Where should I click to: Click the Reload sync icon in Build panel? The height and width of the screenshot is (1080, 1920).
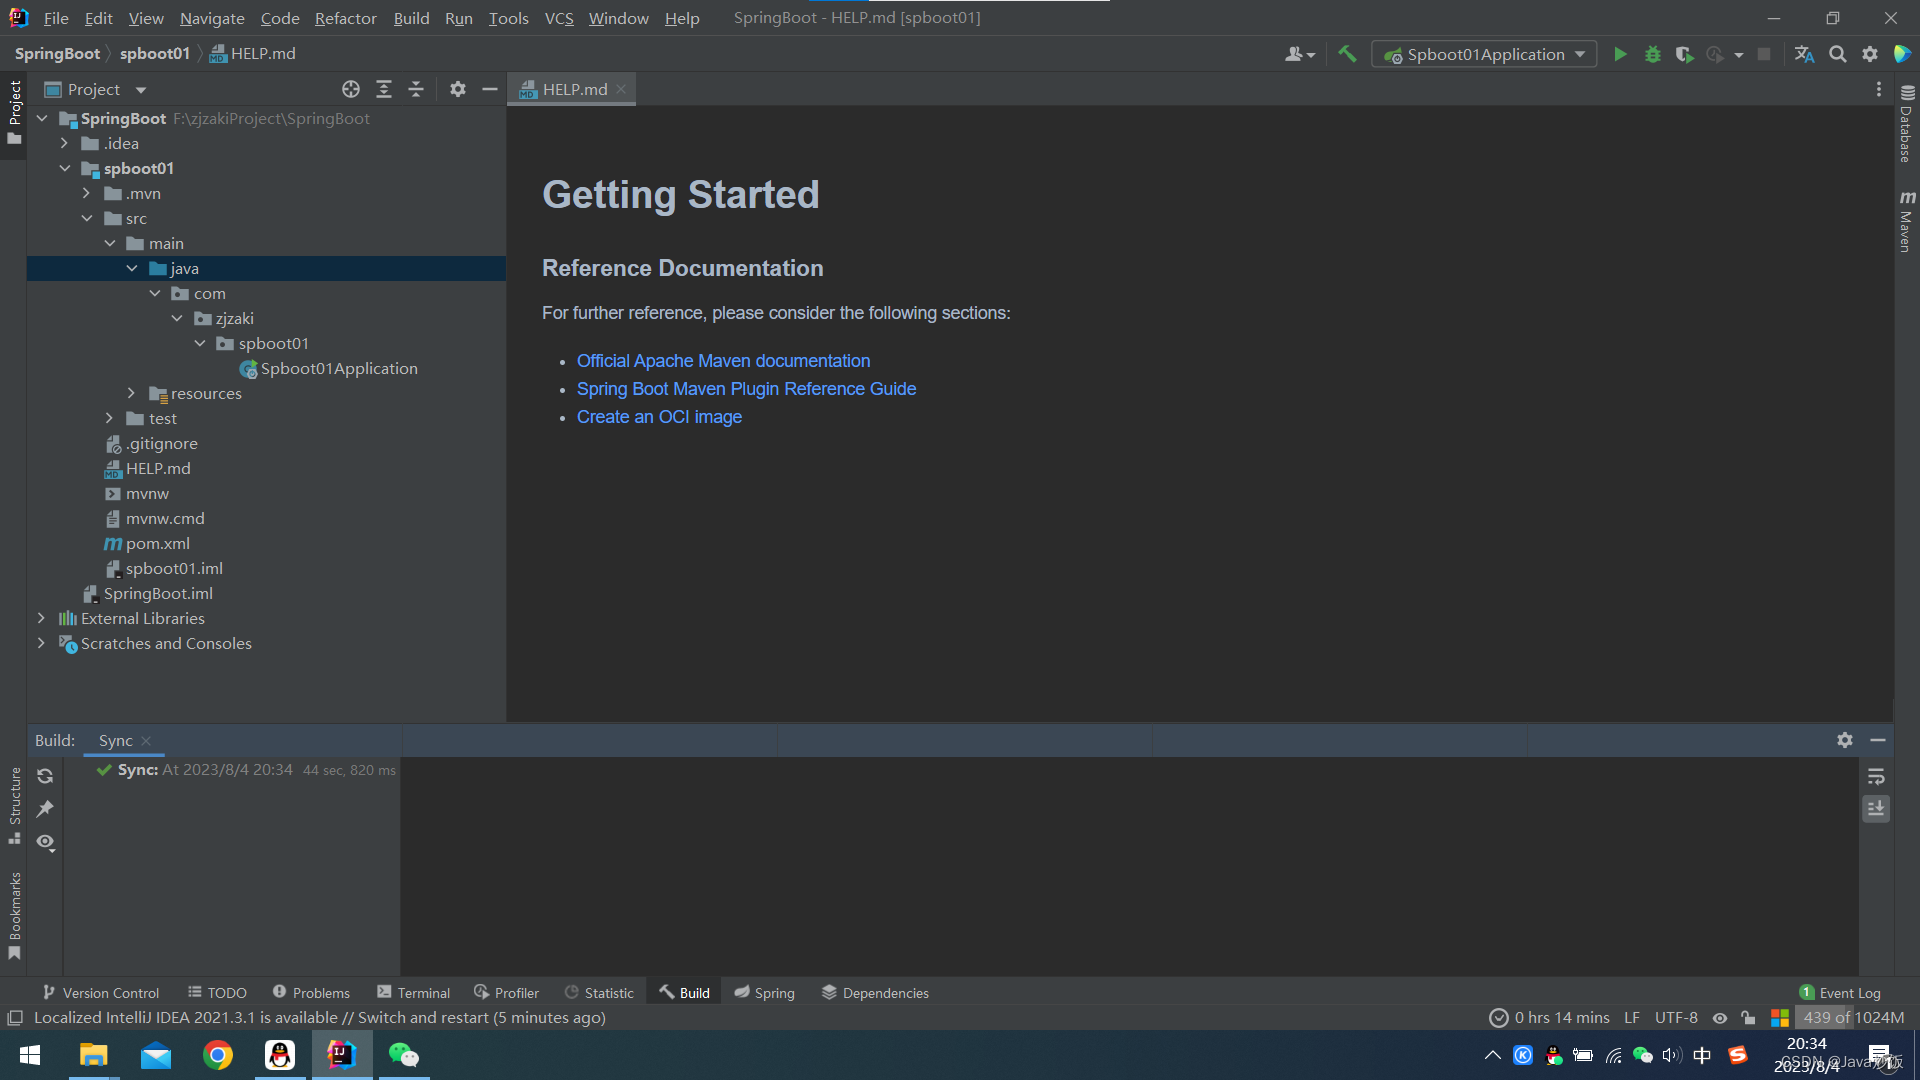(45, 776)
